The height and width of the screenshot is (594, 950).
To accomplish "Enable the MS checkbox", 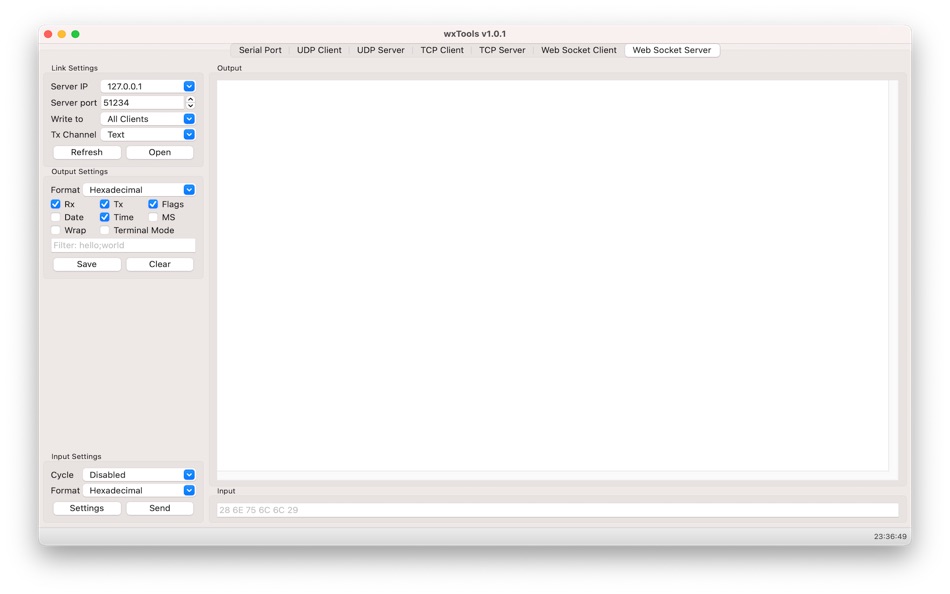I will click(x=152, y=217).
